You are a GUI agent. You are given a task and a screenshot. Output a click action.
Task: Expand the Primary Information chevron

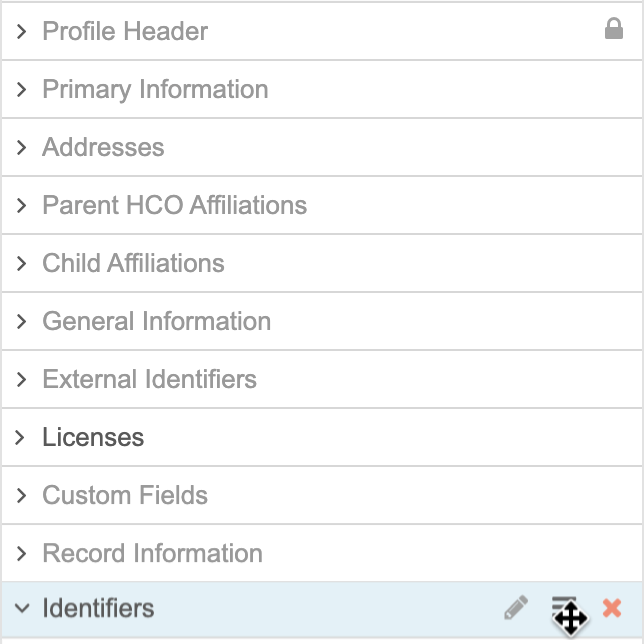pos(21,89)
